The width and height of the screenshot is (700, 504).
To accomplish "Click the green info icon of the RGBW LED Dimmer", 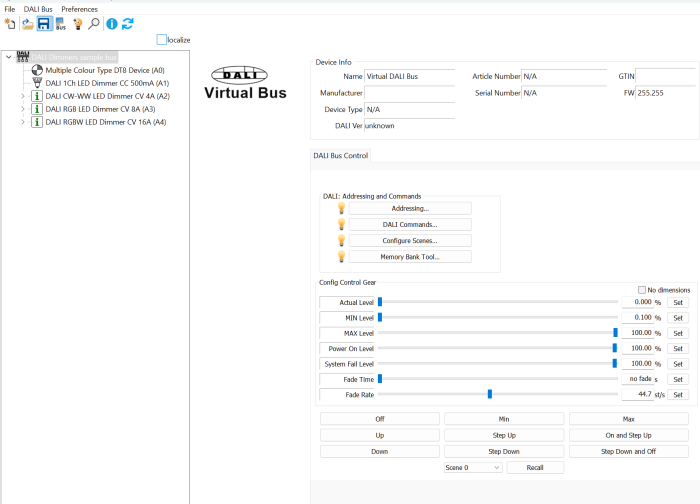I will coord(37,122).
